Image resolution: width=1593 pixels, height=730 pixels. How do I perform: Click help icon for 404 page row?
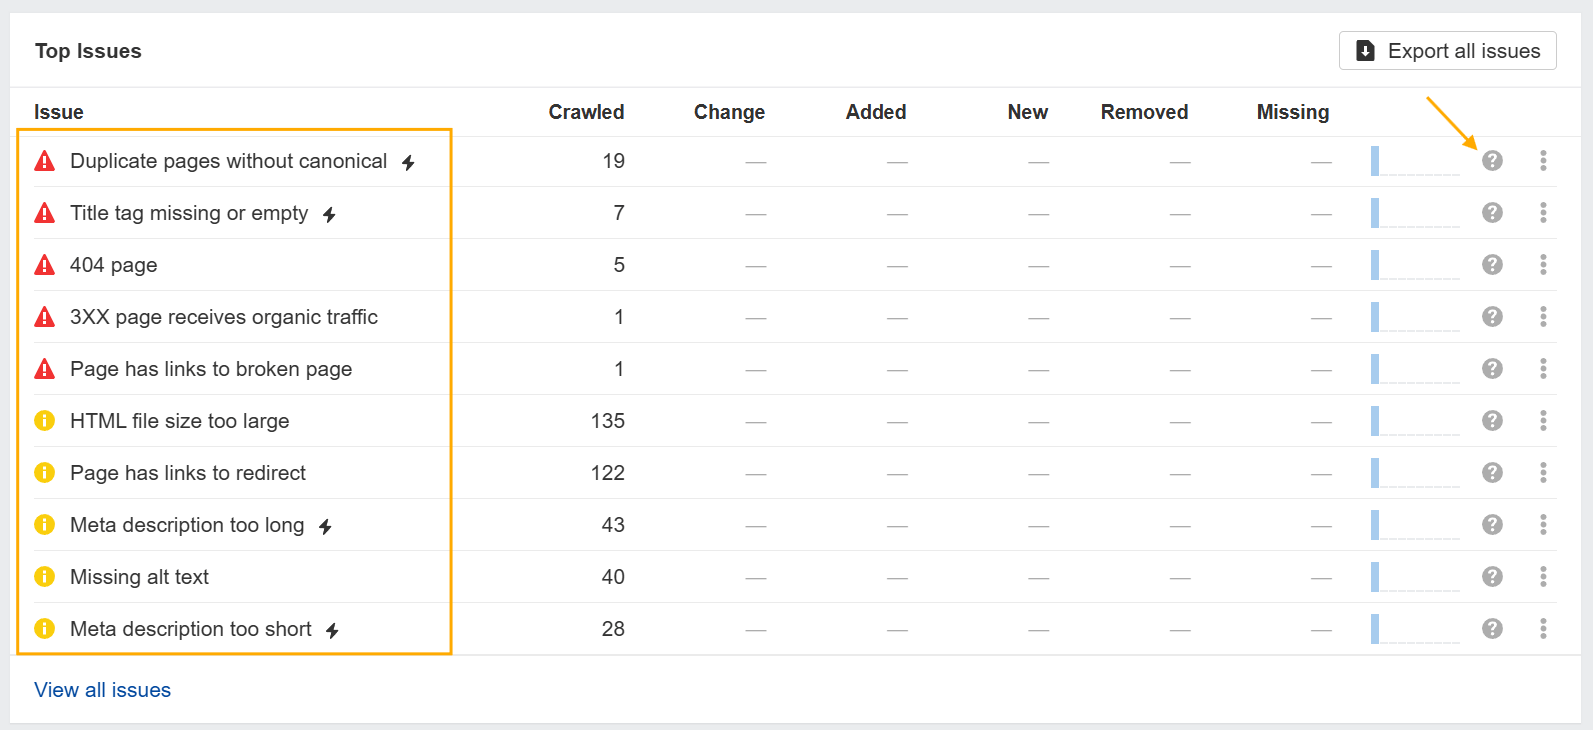[1492, 265]
